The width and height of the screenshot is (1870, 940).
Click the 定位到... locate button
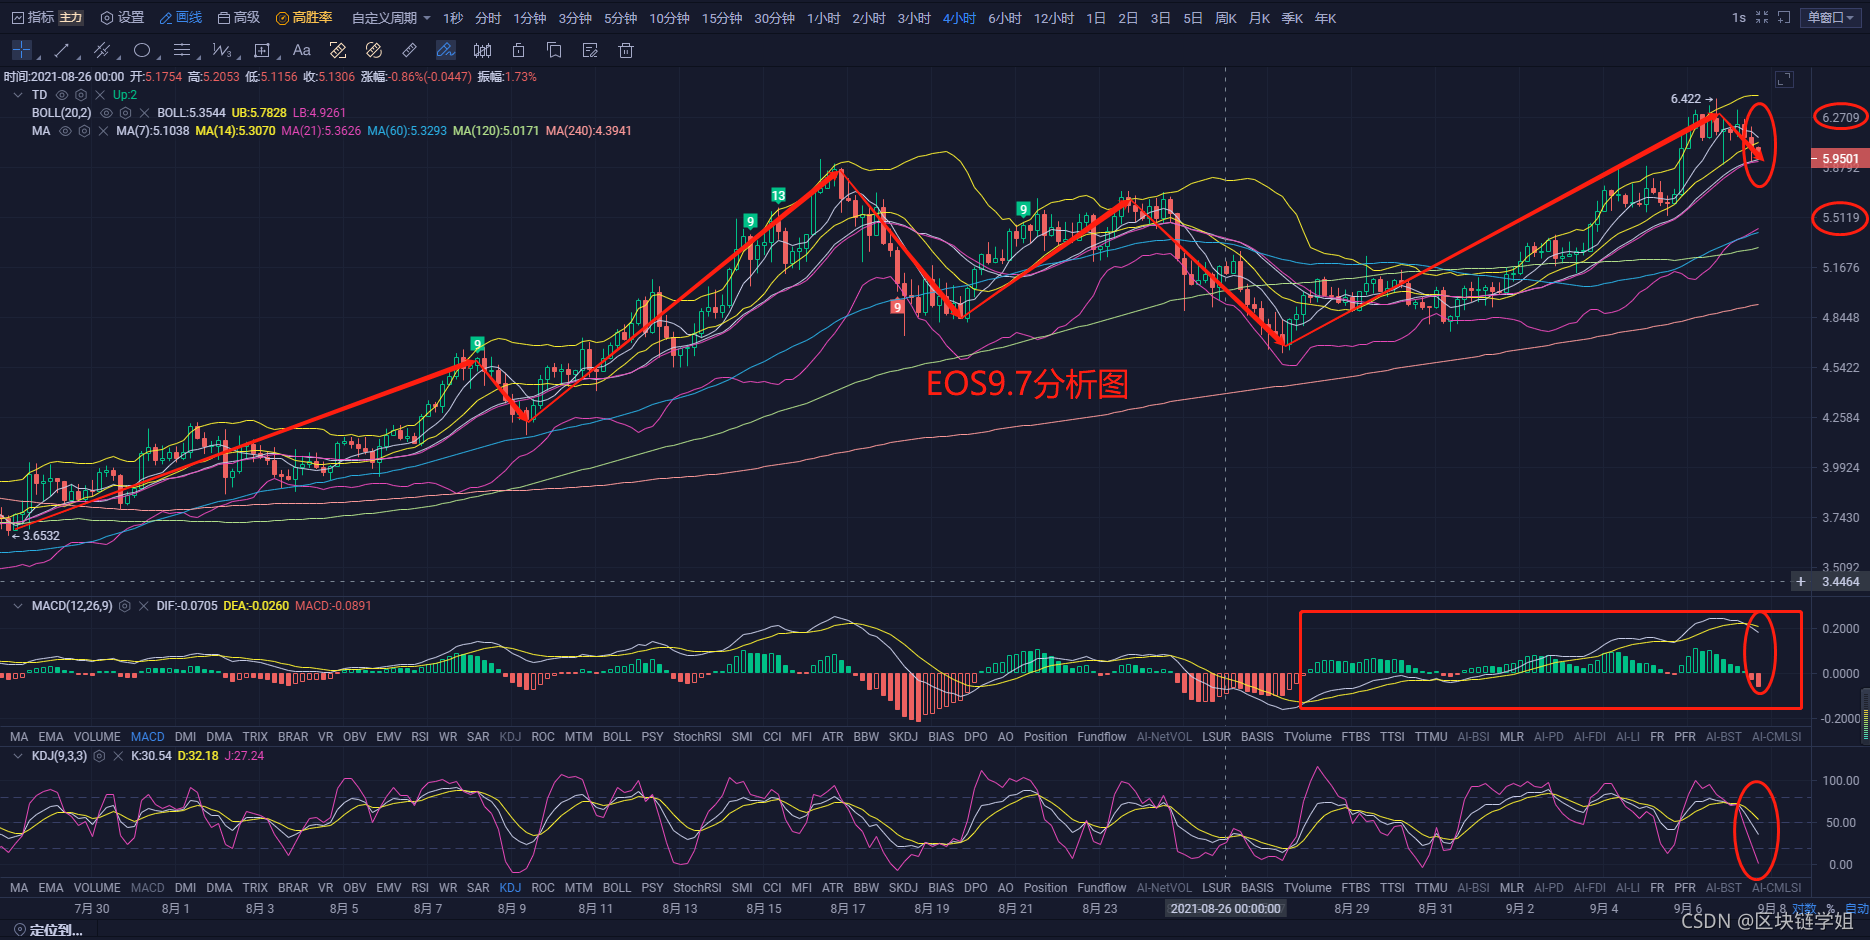click(48, 930)
